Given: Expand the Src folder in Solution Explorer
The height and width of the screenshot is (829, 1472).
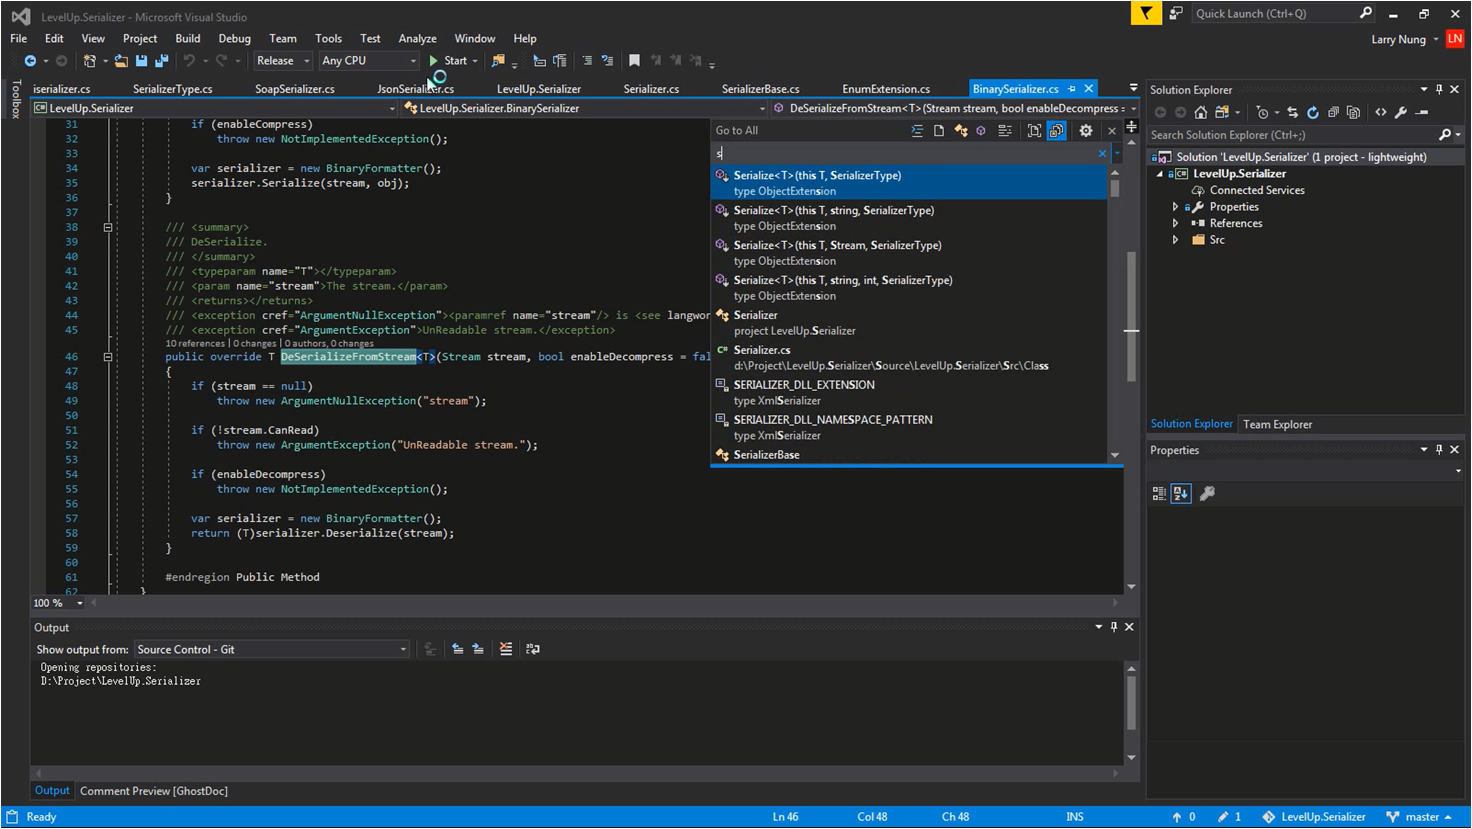Looking at the screenshot, I should [x=1176, y=241].
